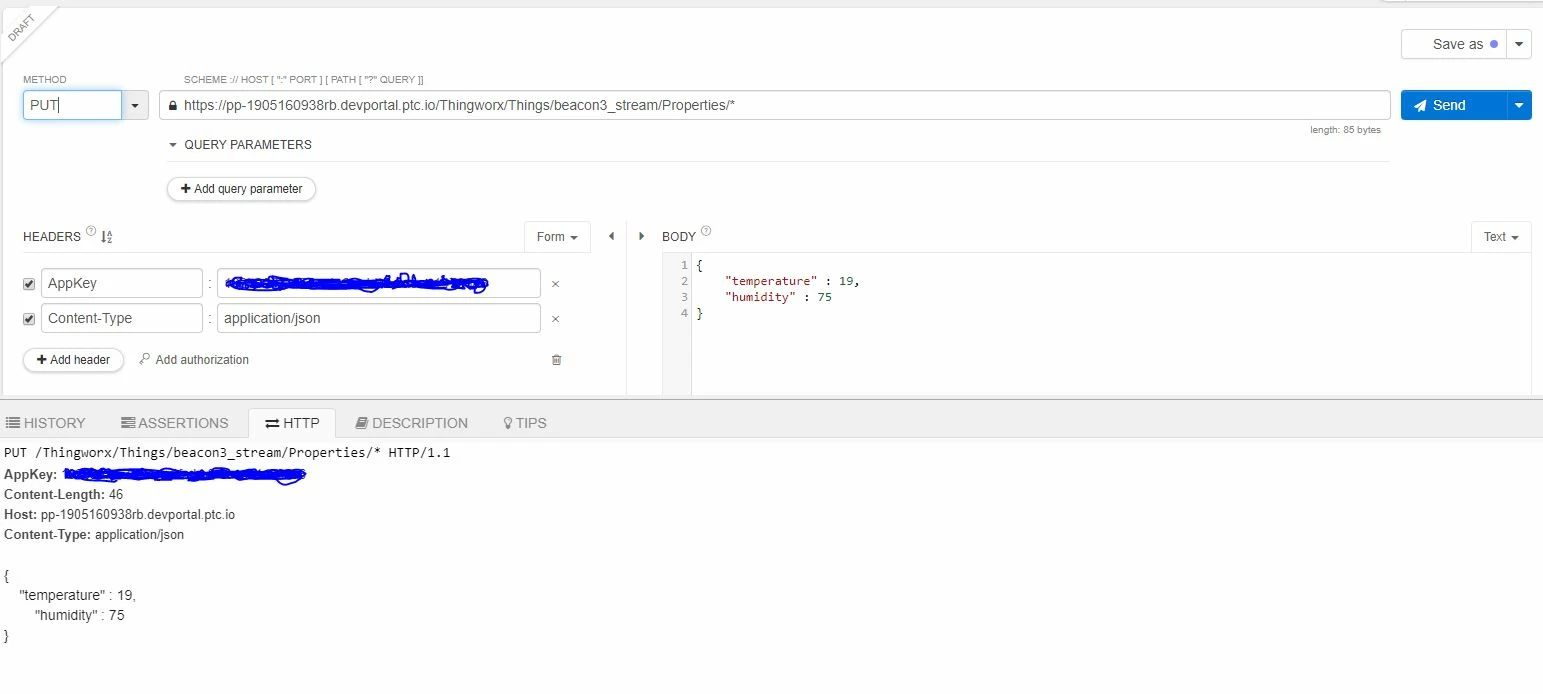Switch to the ASSERTIONS tab
1543x694 pixels.
click(x=175, y=423)
